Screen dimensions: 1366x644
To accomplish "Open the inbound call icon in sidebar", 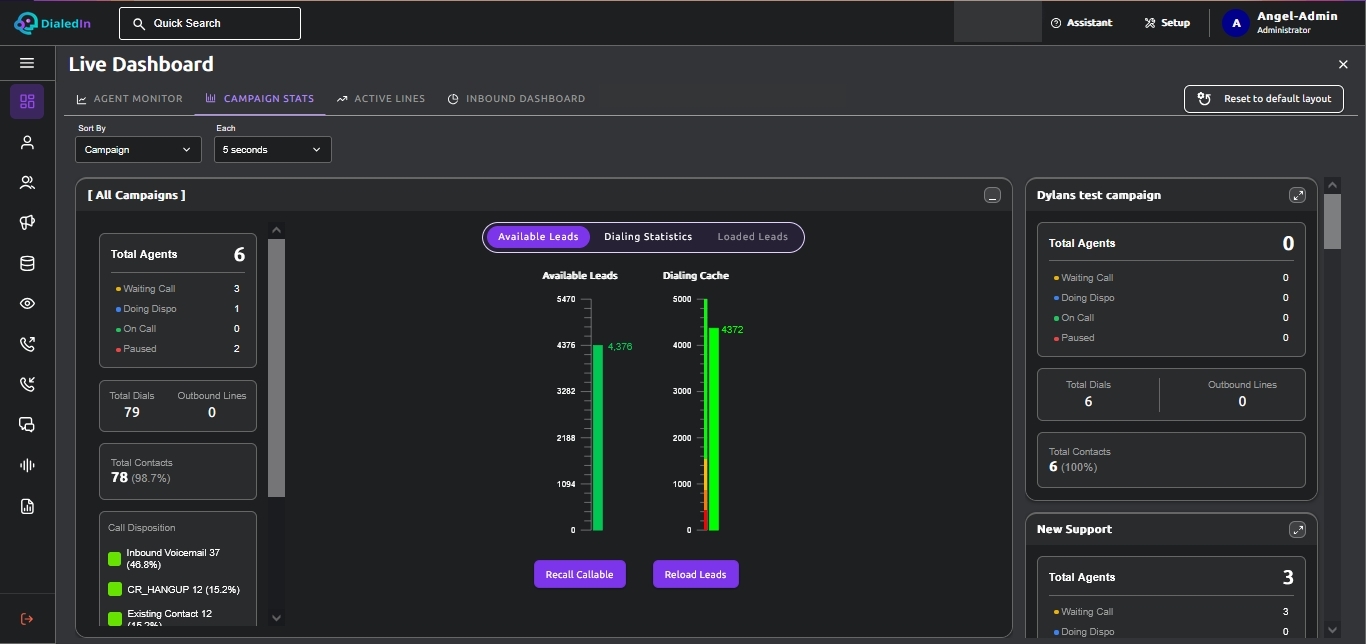I will coord(27,384).
